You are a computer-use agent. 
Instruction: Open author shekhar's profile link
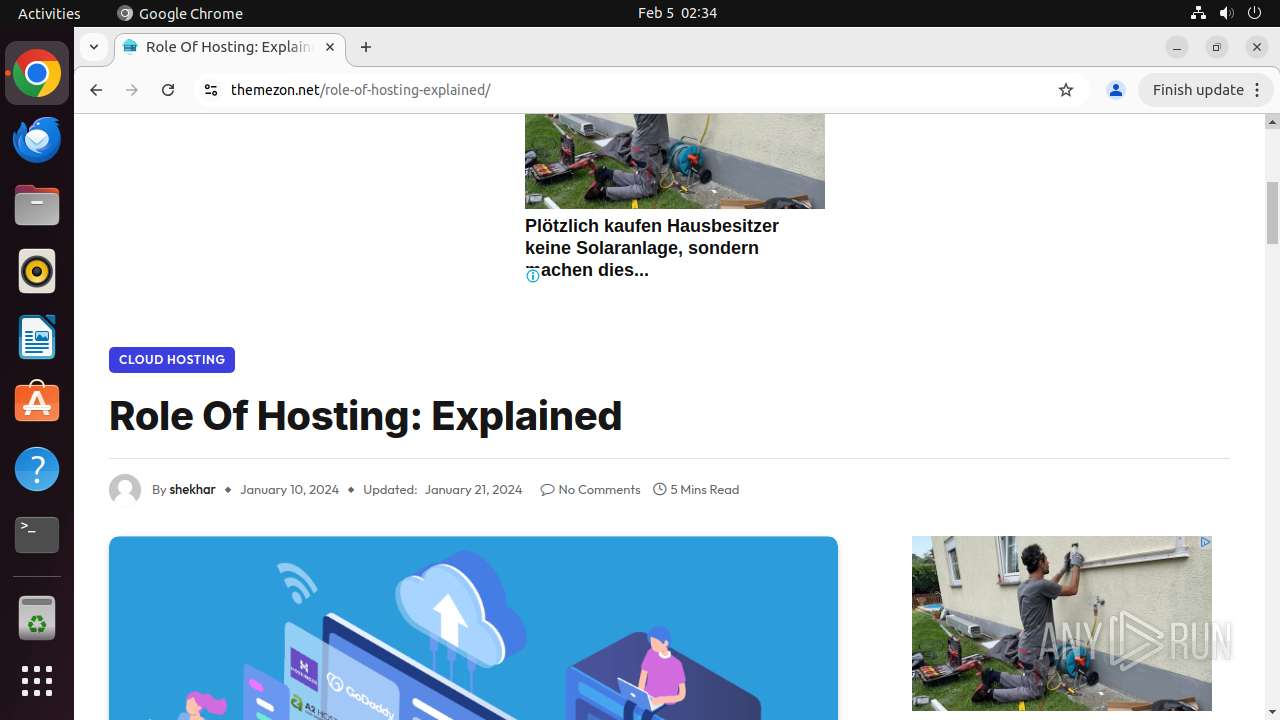point(192,490)
